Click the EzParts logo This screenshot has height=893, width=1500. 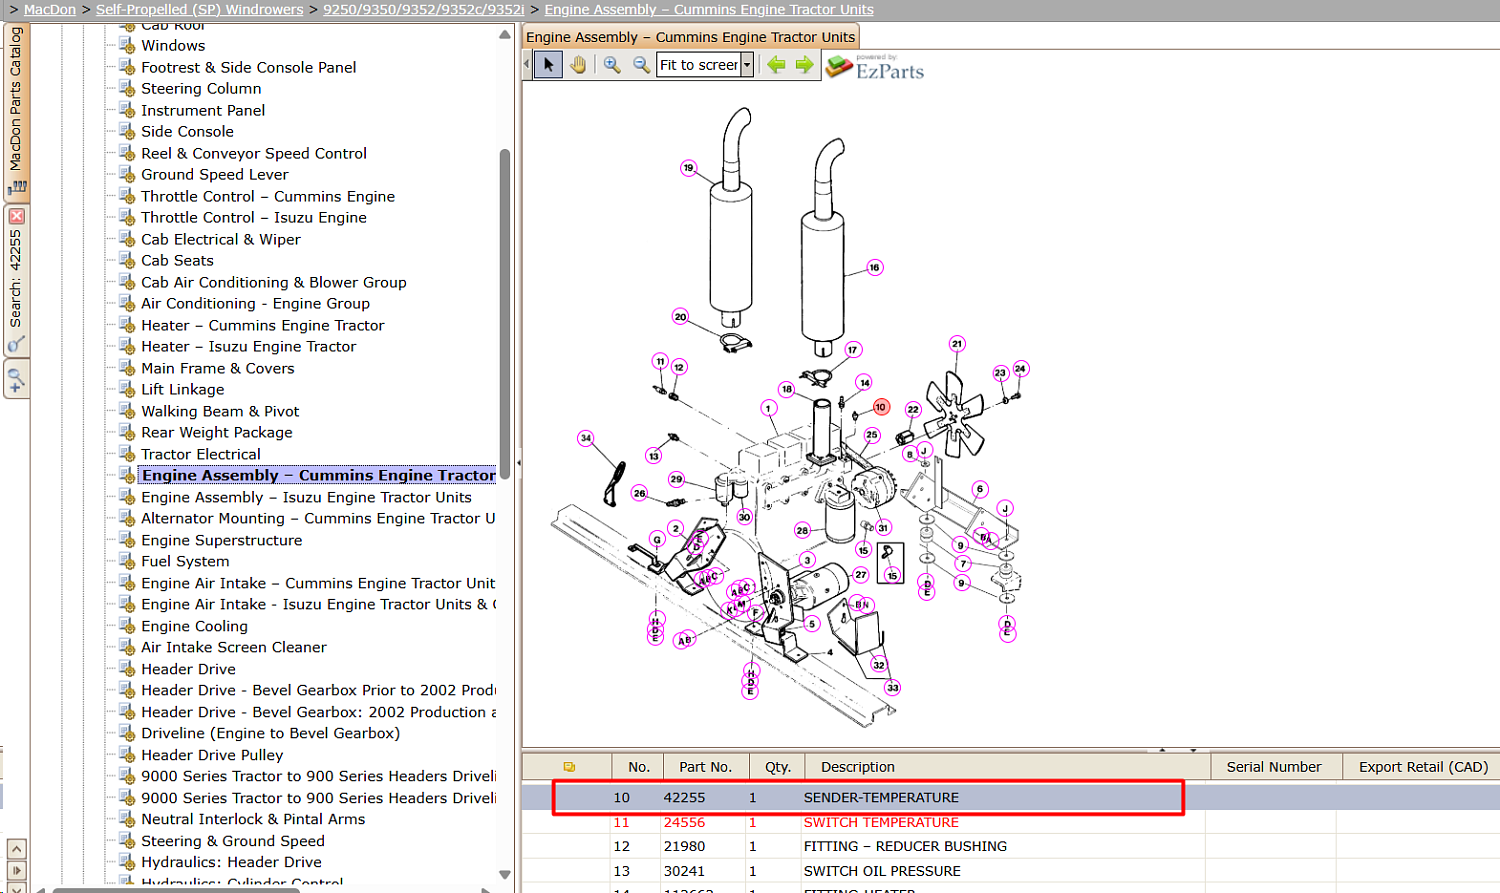coord(875,67)
